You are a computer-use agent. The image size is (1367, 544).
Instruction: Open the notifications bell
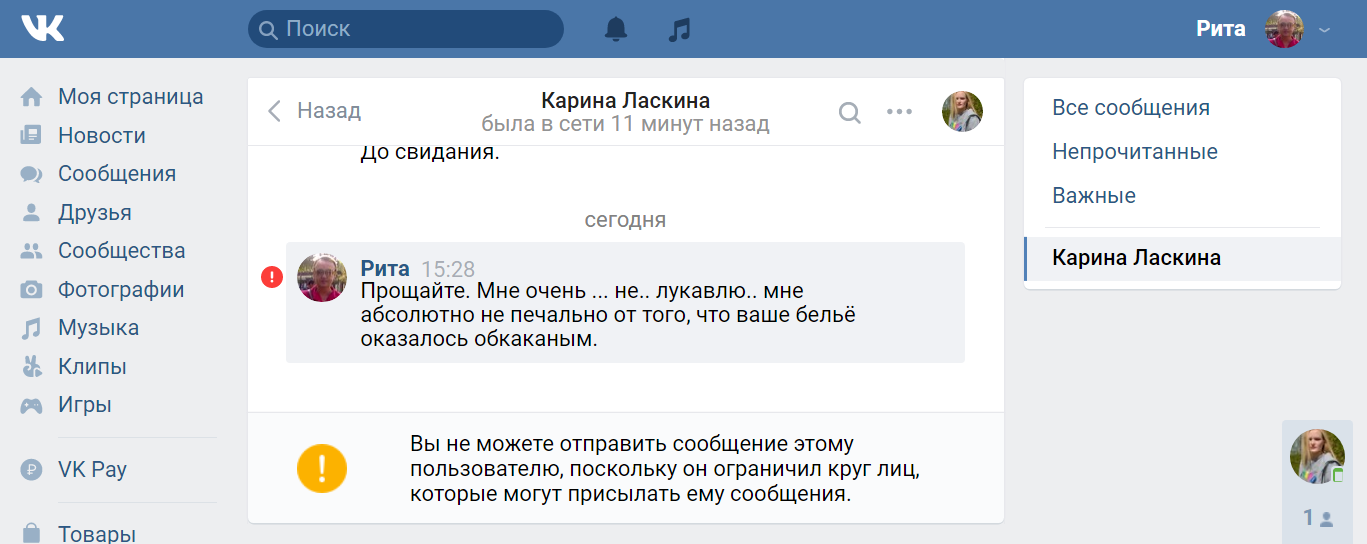click(616, 30)
